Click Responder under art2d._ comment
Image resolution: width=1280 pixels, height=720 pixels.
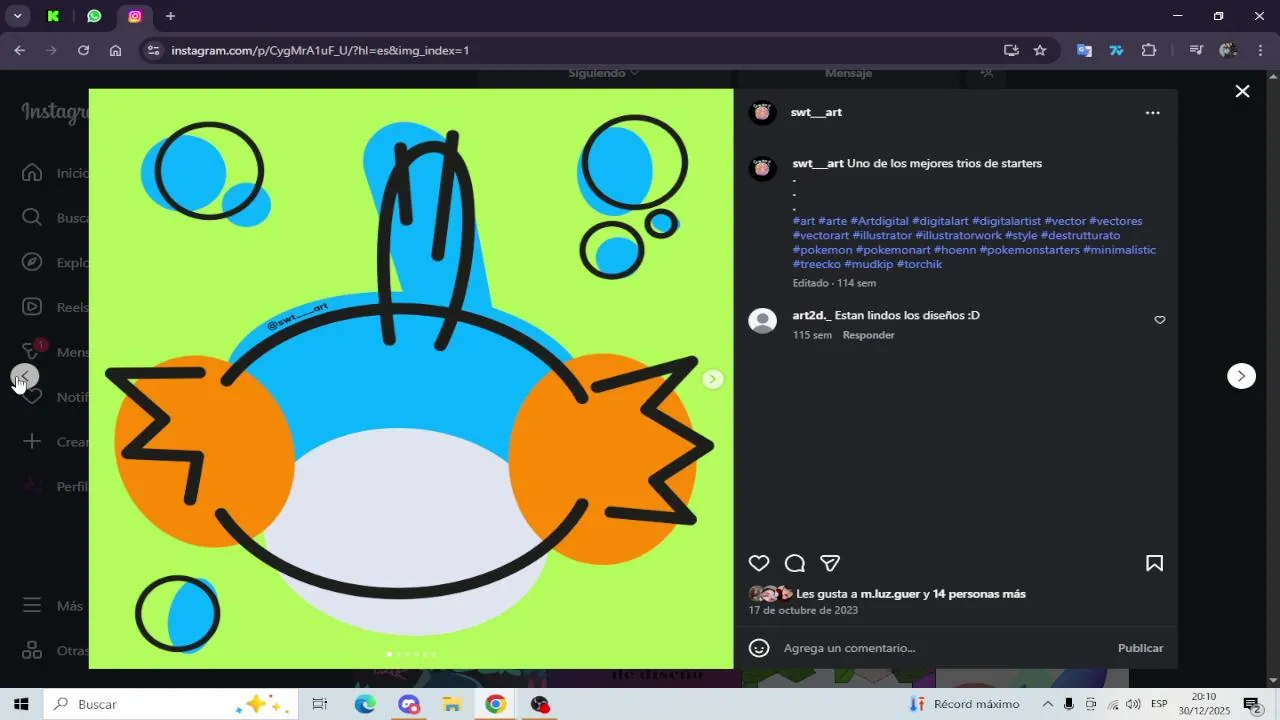pos(868,335)
